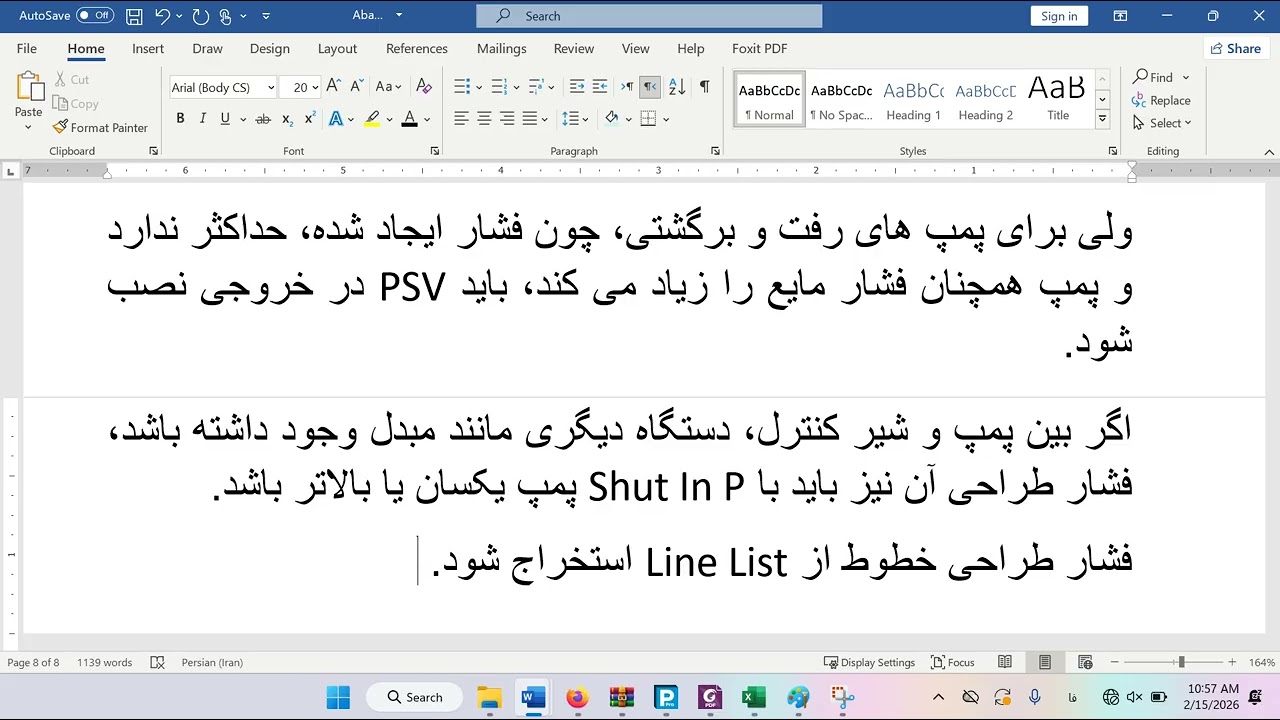The image size is (1280, 720).
Task: Open the font size dropdown
Action: pos(315,87)
